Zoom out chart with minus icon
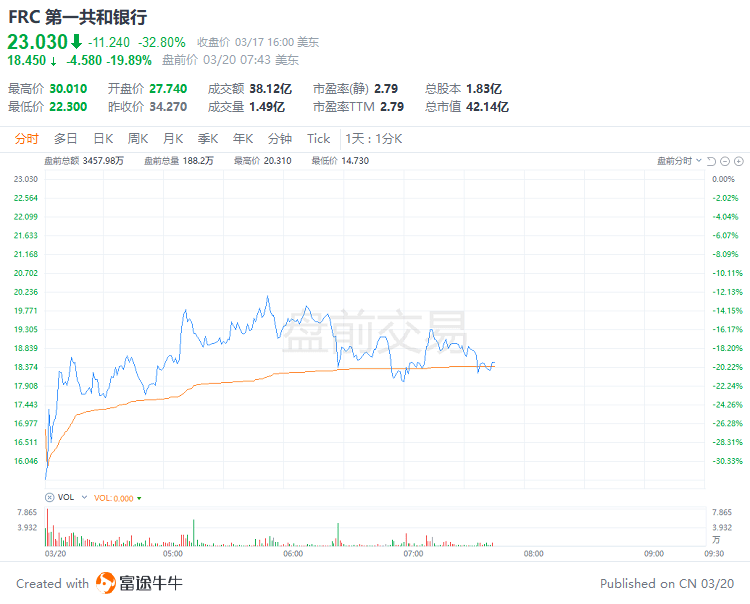 (x=725, y=160)
